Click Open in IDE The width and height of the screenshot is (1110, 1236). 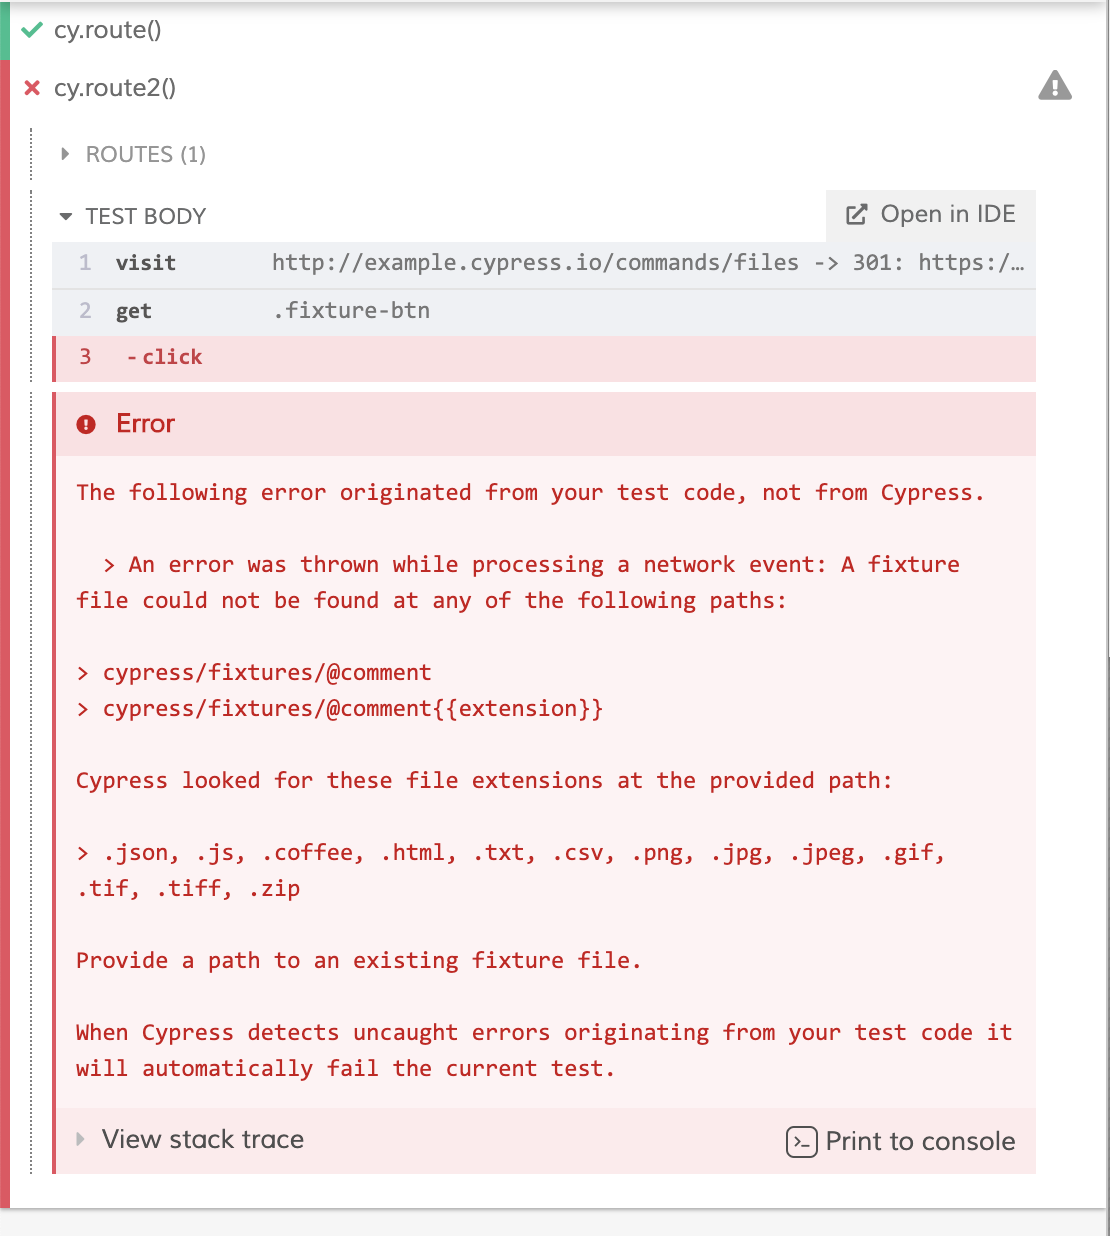pyautogui.click(x=948, y=213)
